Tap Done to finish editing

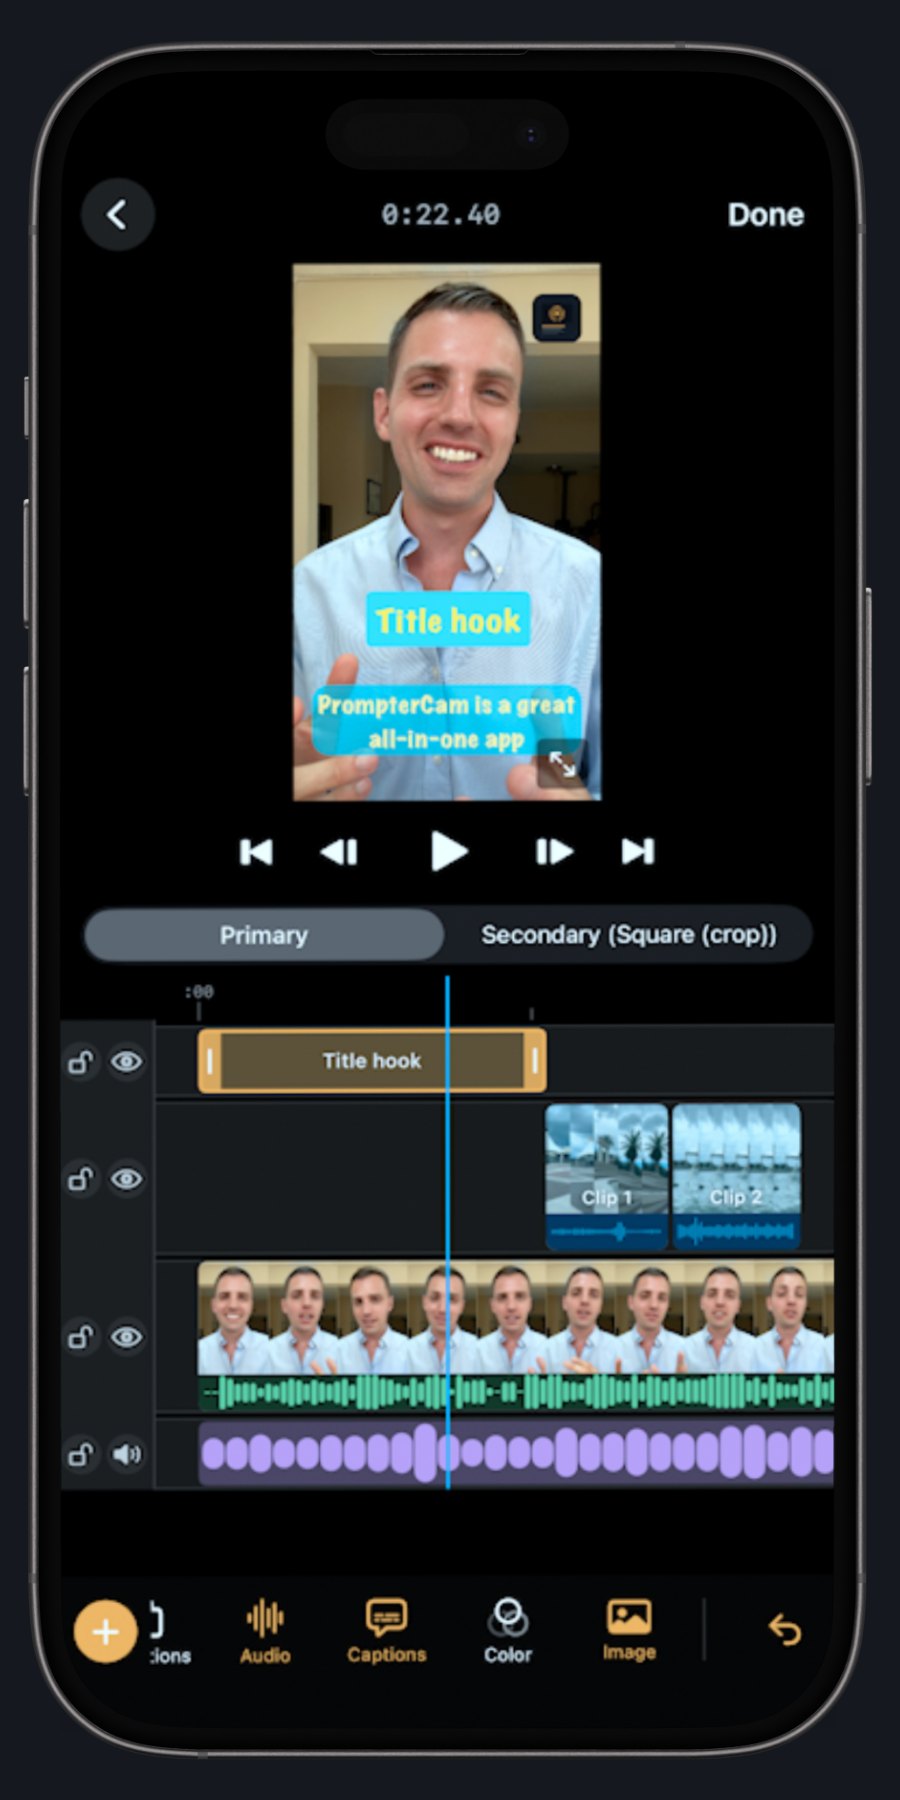coord(765,215)
